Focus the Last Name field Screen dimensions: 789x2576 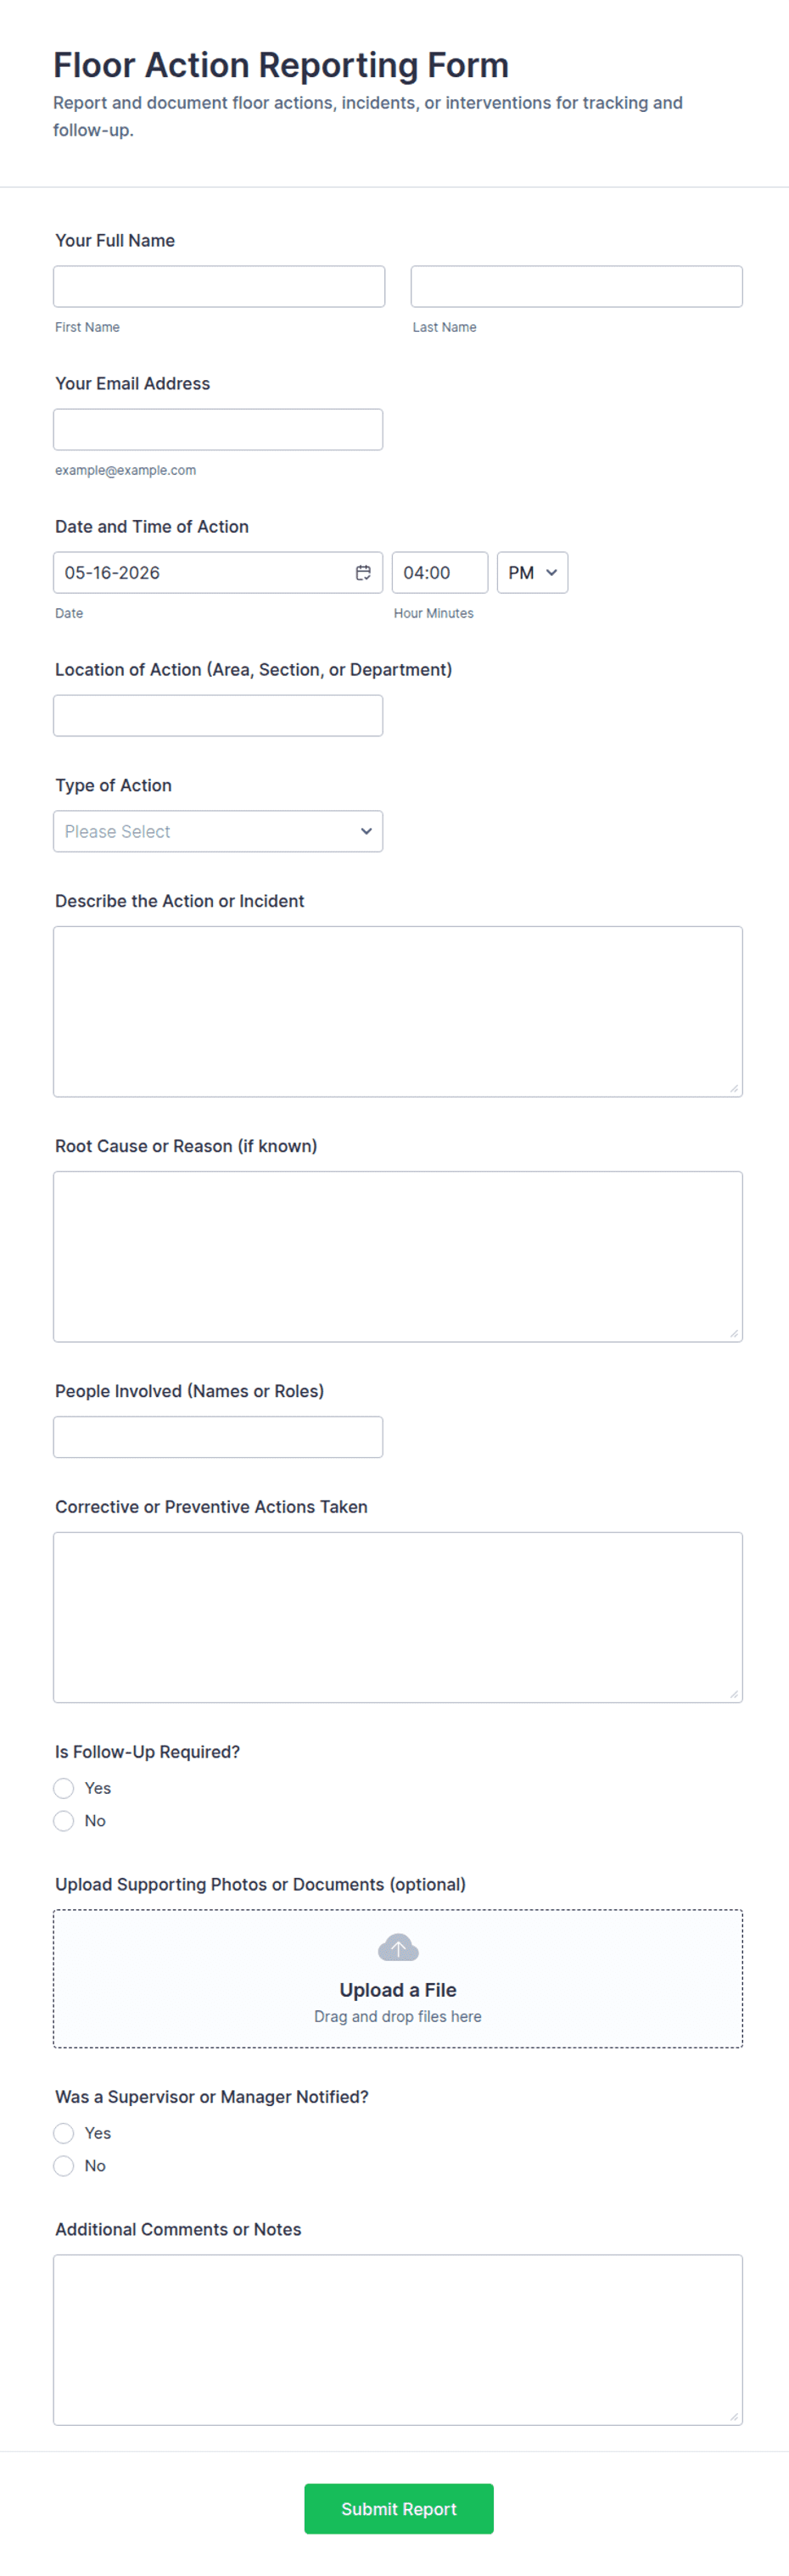pyautogui.click(x=576, y=286)
